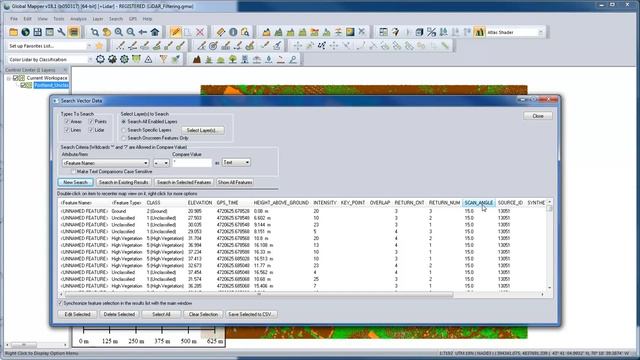Screen dimensions: 640x360
Task: Open the File menu
Action: 14,19
